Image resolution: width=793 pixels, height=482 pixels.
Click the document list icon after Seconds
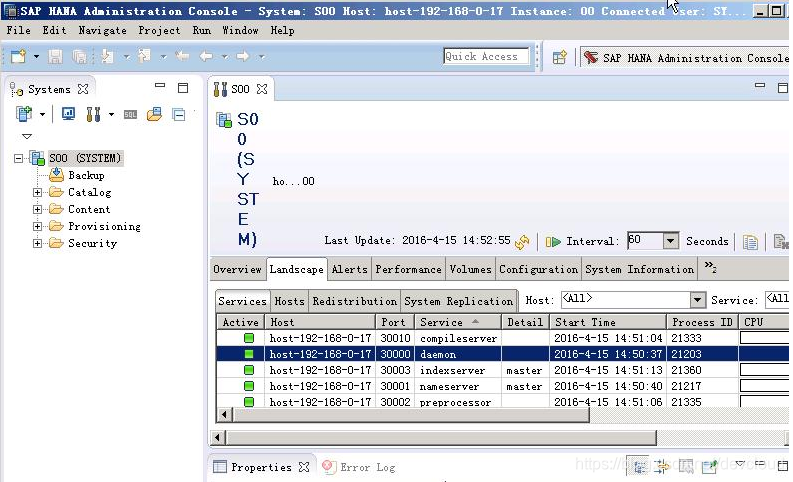point(750,242)
